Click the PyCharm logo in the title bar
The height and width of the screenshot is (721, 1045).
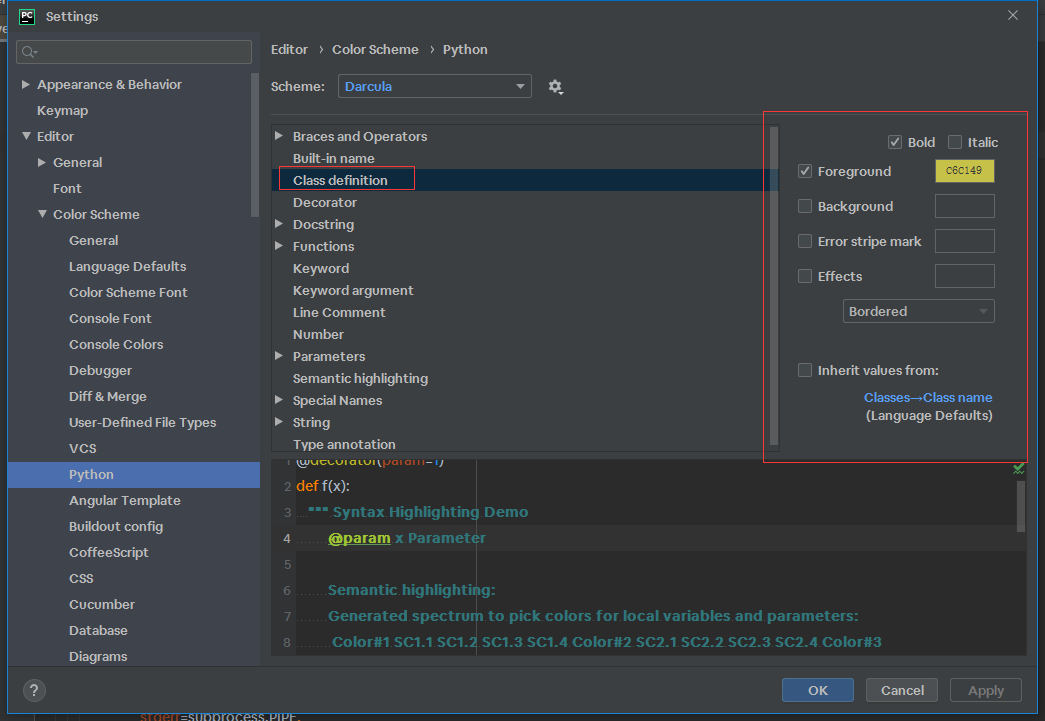tap(27, 16)
